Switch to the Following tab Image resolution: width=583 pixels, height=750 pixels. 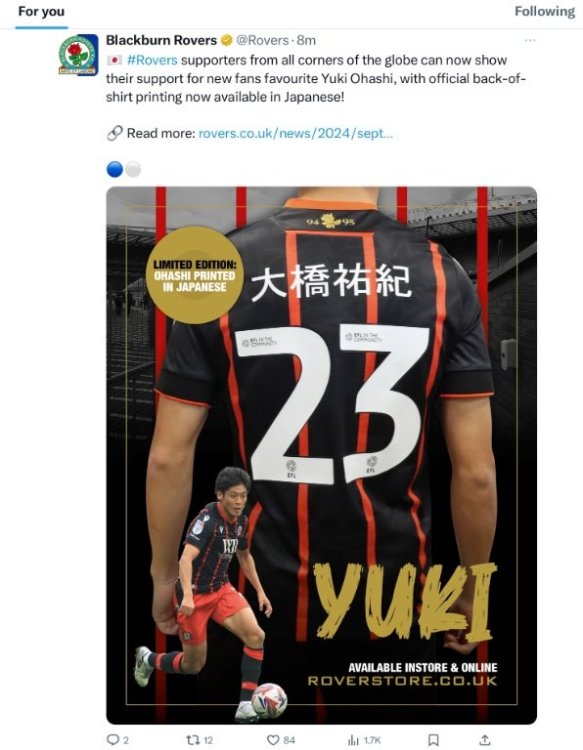click(x=544, y=11)
